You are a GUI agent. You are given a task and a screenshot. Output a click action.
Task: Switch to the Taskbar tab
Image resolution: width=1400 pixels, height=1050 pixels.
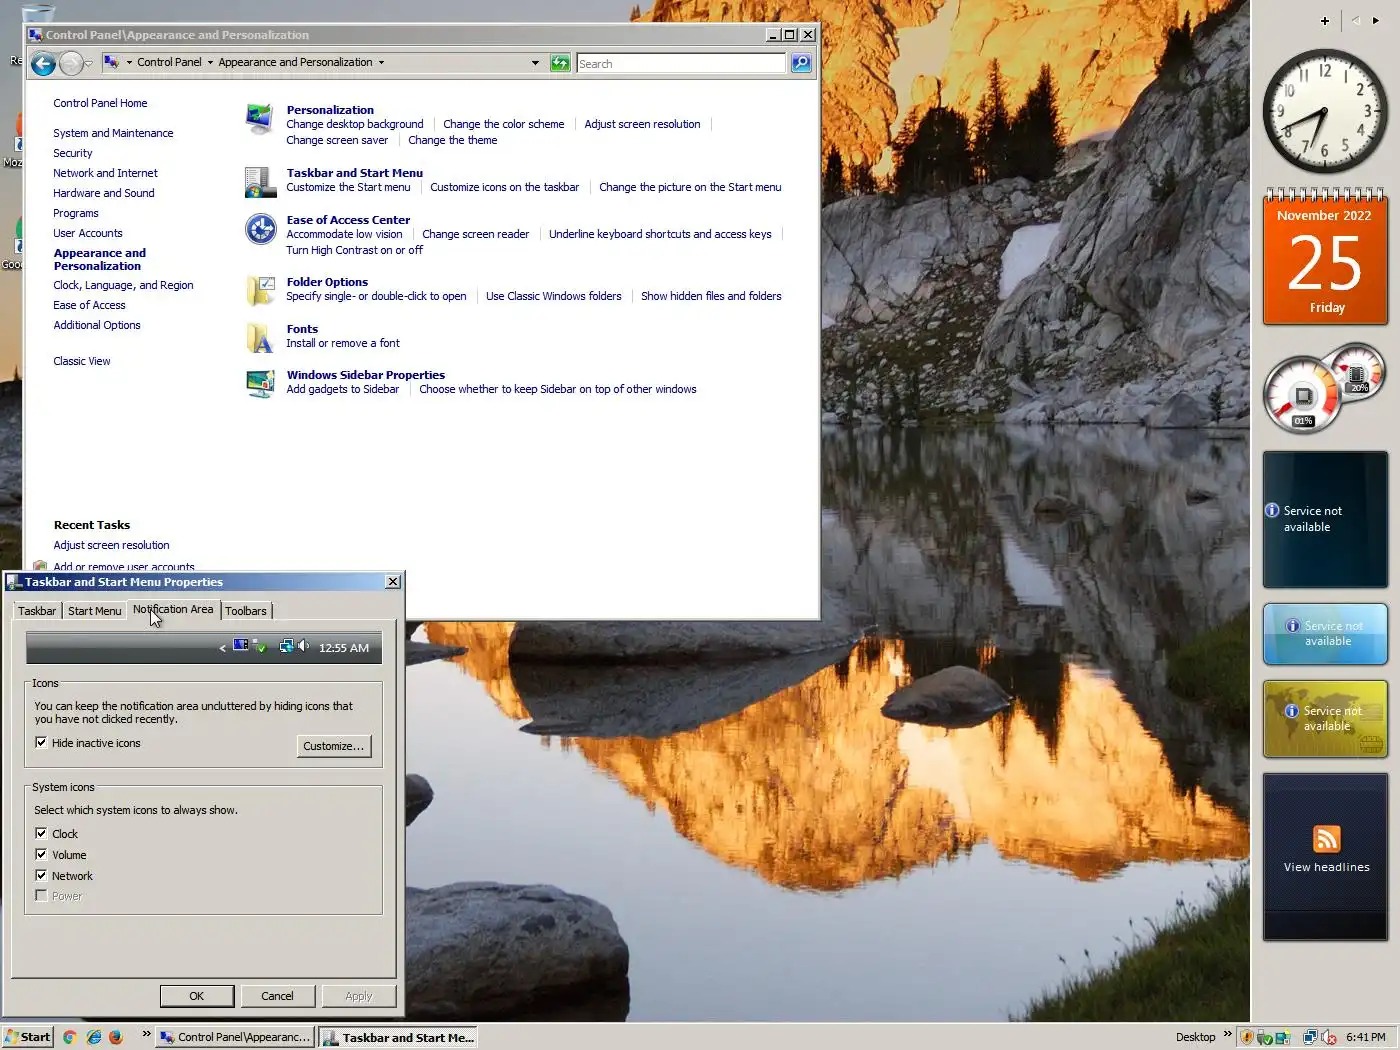tap(37, 611)
